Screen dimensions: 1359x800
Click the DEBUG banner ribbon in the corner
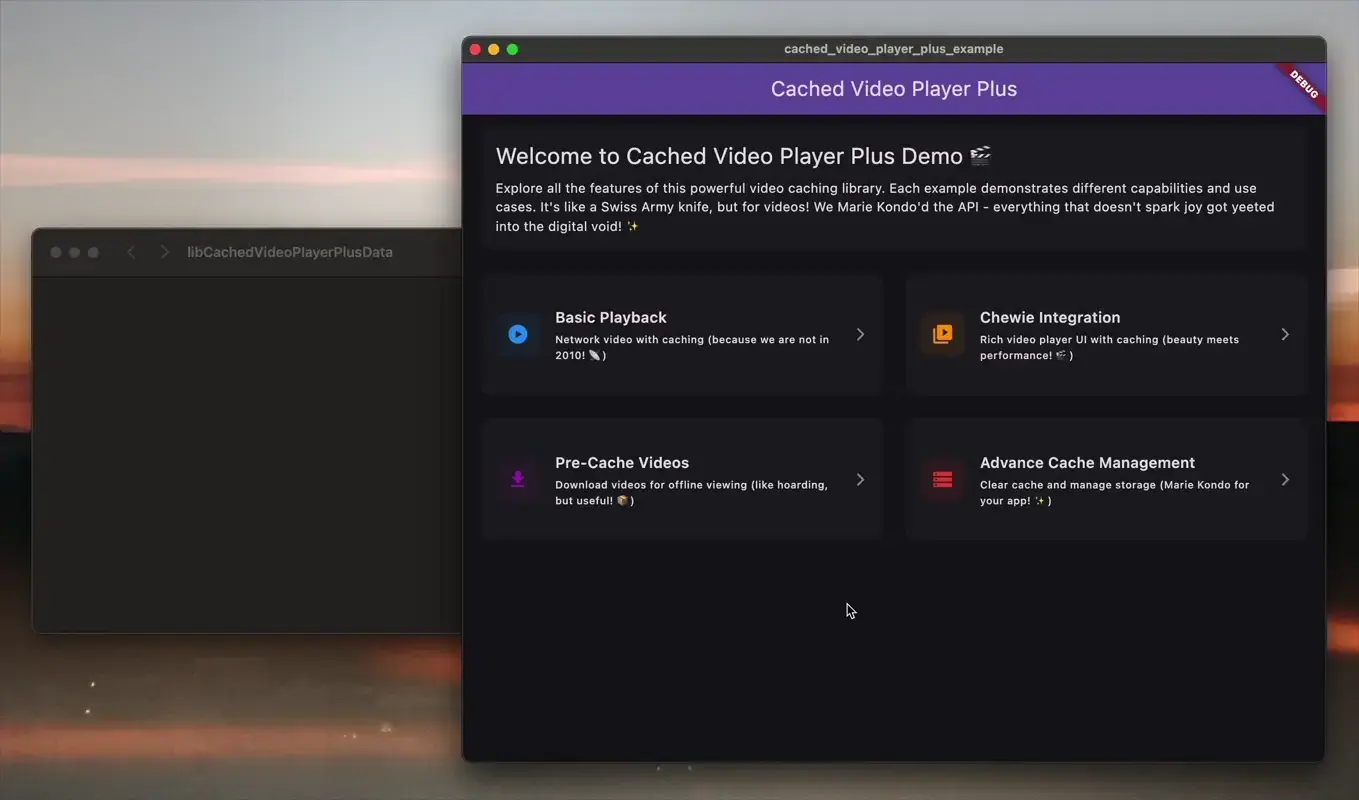click(1303, 84)
